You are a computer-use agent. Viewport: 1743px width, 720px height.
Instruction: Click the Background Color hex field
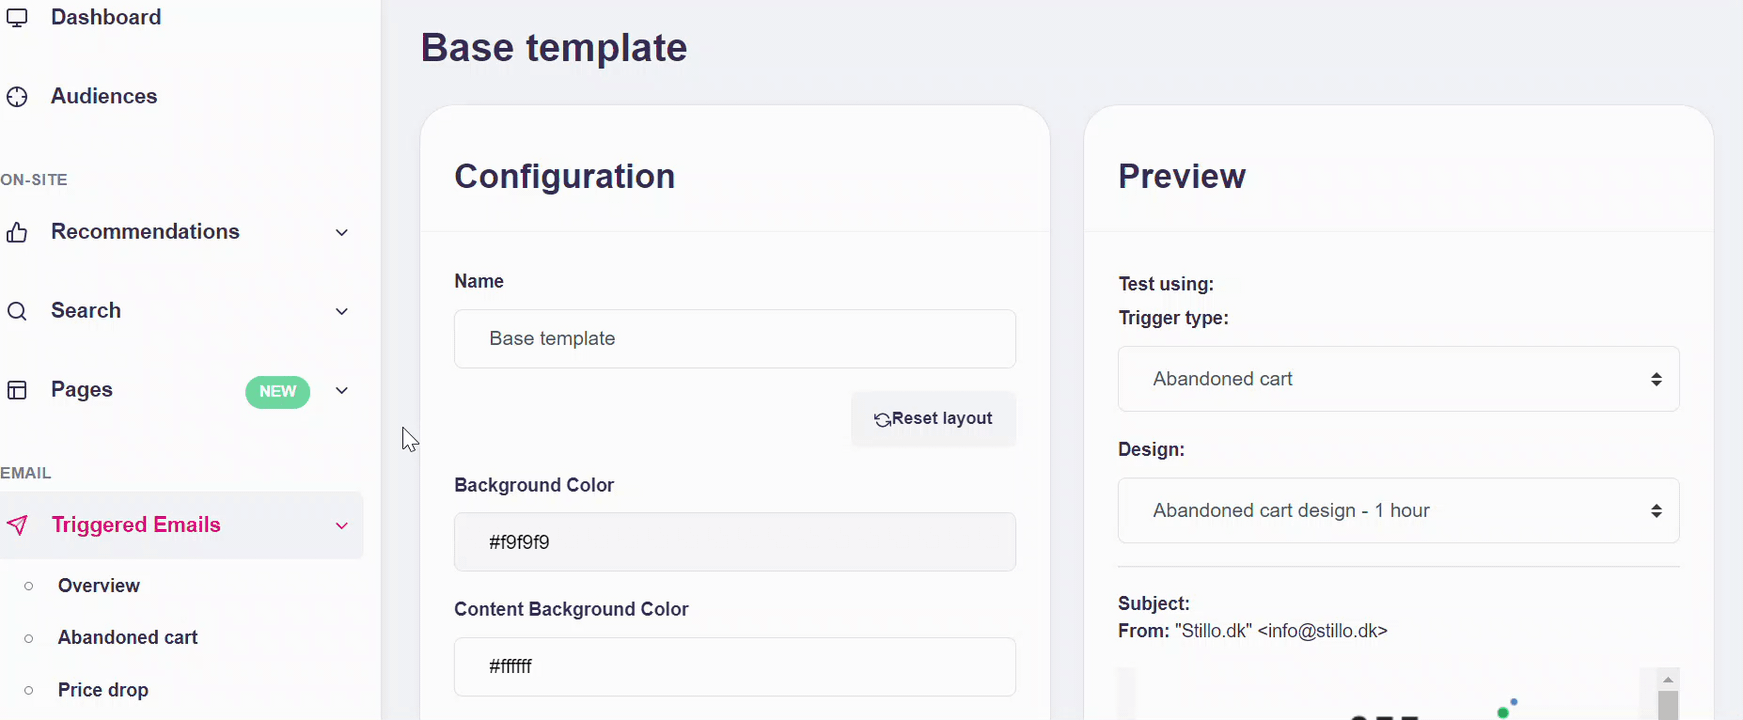coord(734,542)
